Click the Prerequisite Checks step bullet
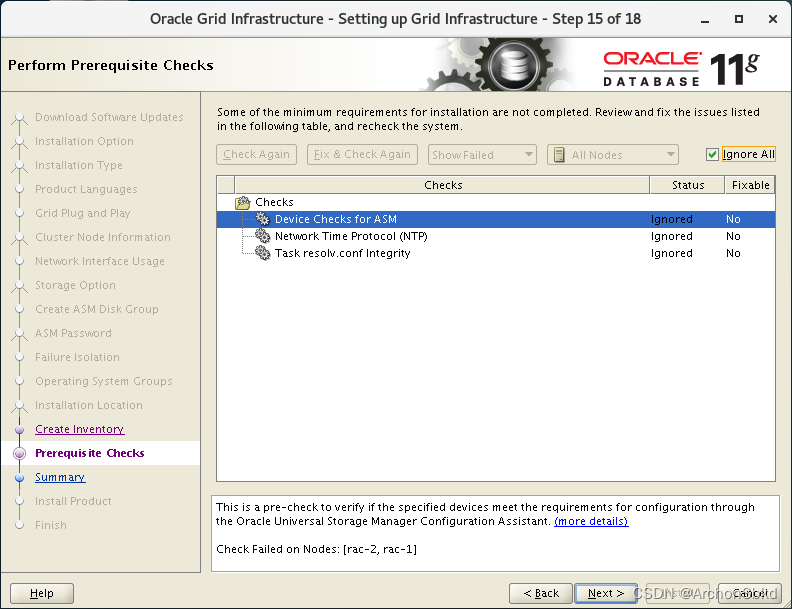 coord(20,453)
